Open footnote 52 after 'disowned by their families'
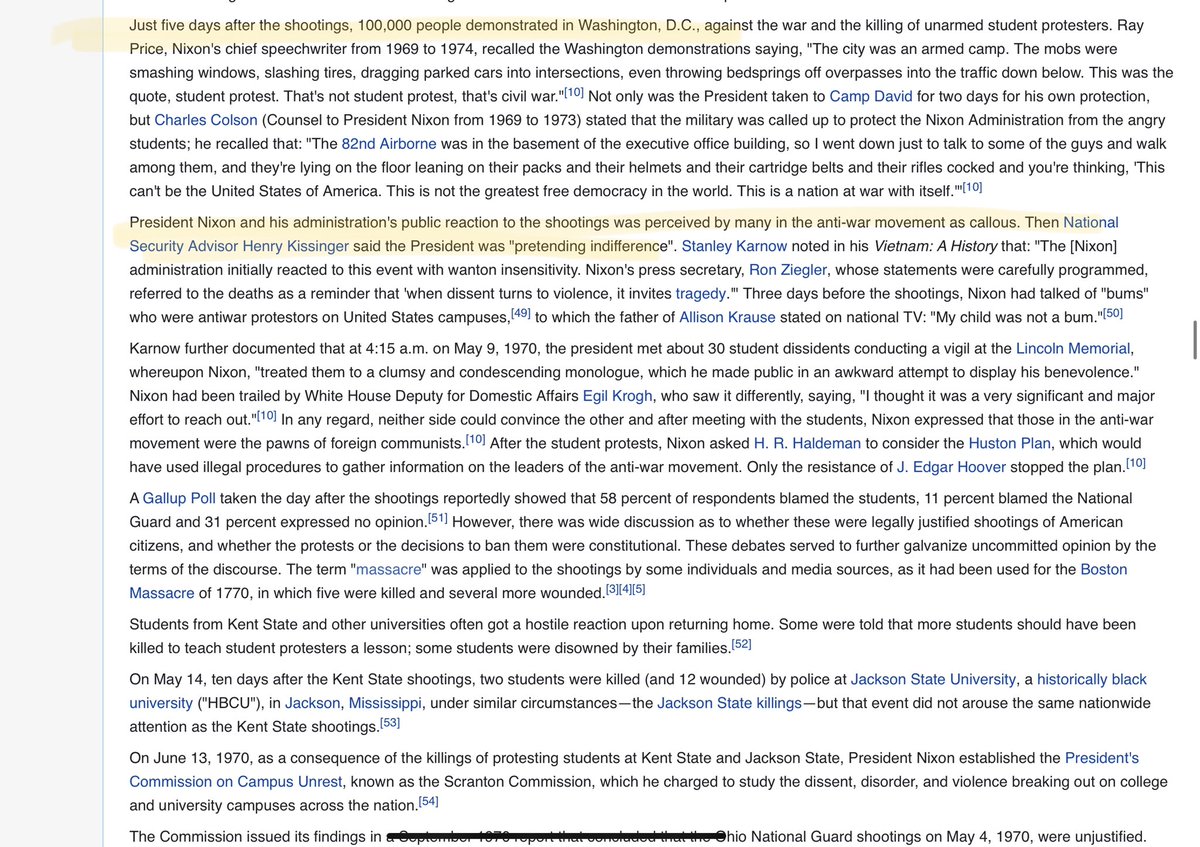 (x=741, y=643)
